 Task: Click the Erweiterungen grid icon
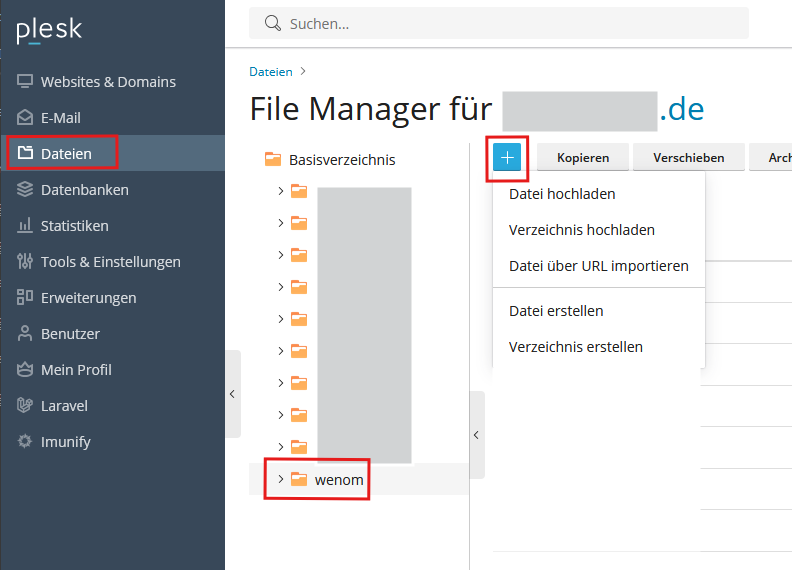pyautogui.click(x=25, y=298)
